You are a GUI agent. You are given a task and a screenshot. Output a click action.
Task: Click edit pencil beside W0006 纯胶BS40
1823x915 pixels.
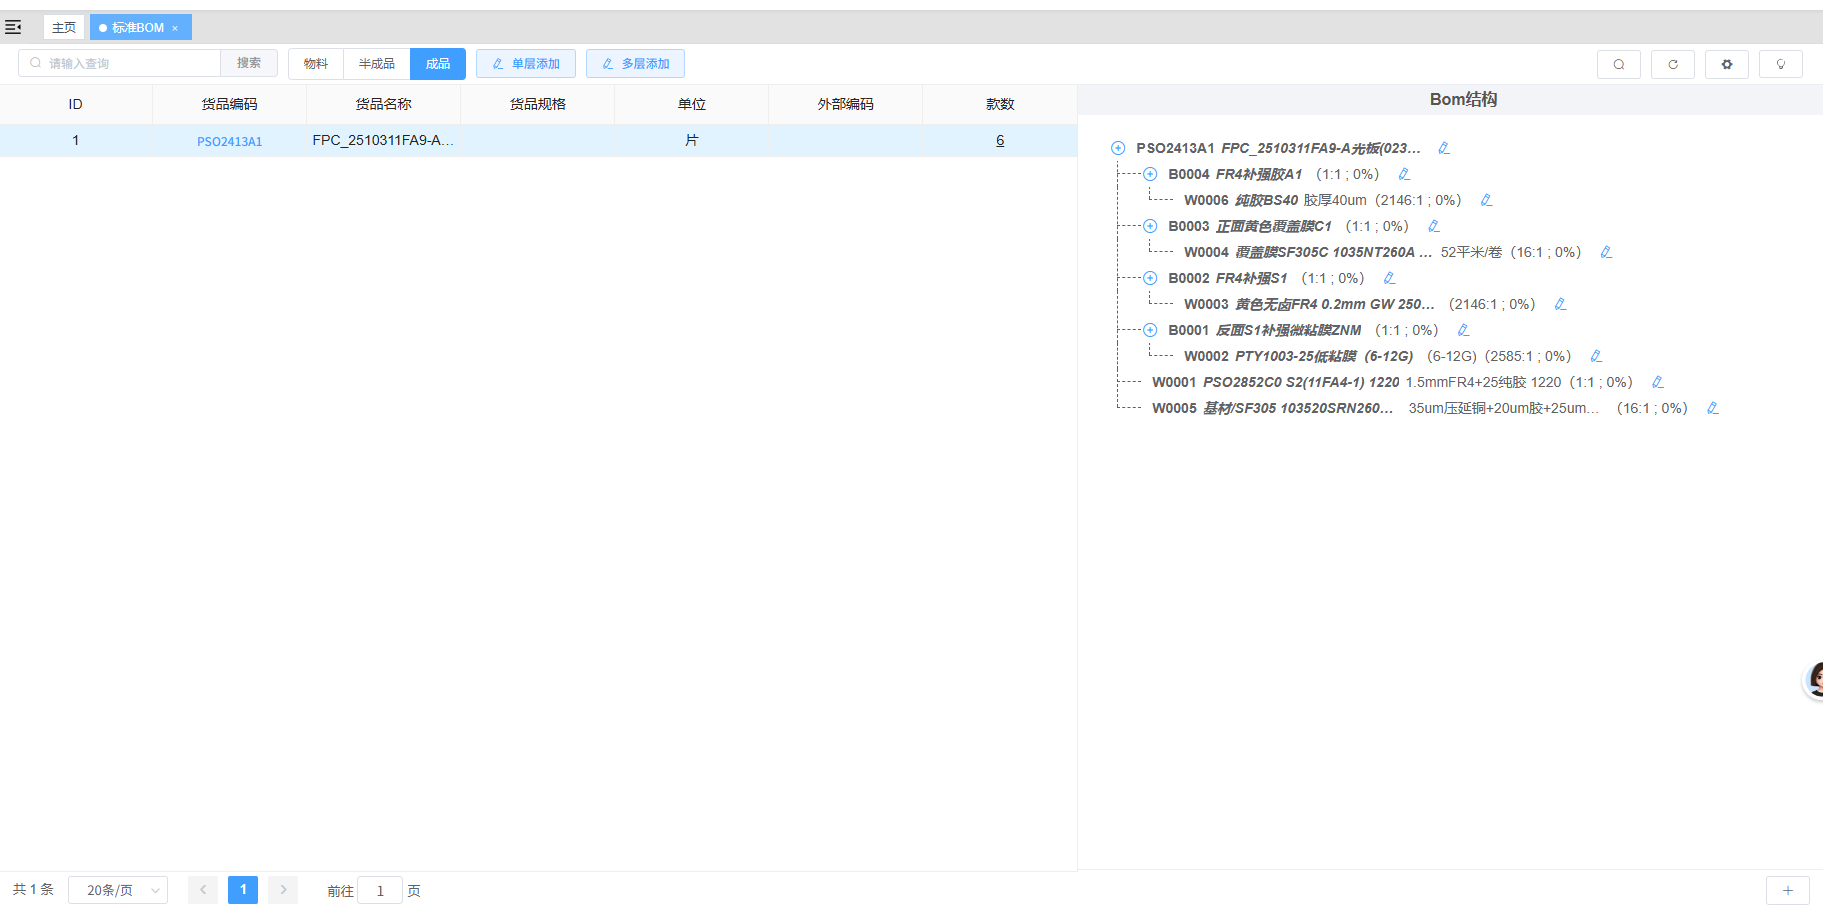click(x=1486, y=200)
